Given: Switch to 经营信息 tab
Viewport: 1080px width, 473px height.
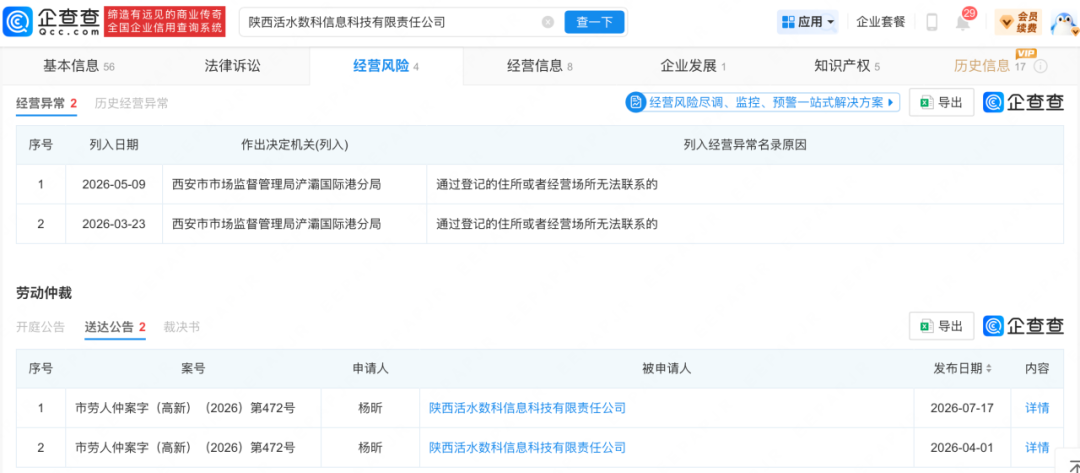Looking at the screenshot, I should click(x=540, y=66).
